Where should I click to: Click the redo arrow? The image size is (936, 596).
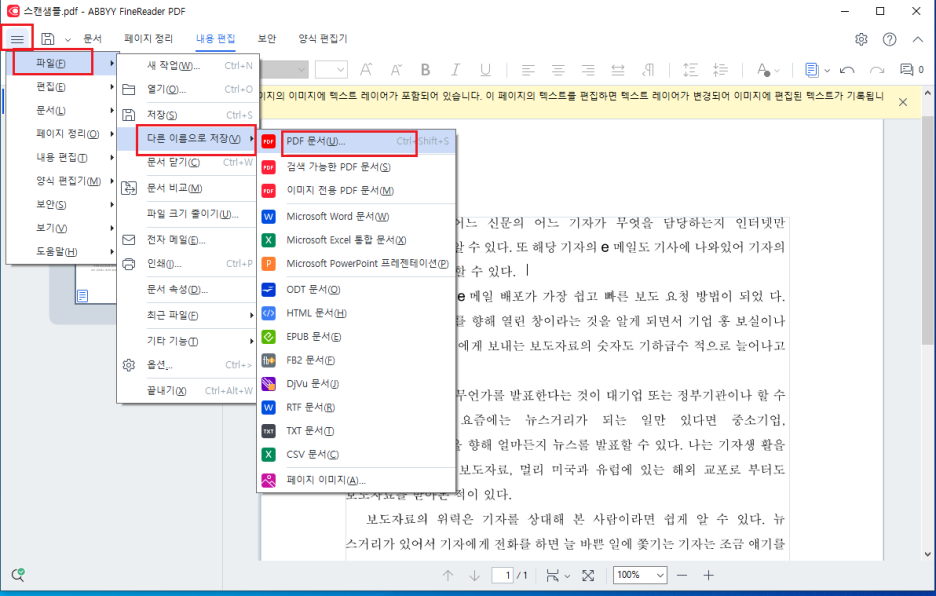pyautogui.click(x=877, y=70)
